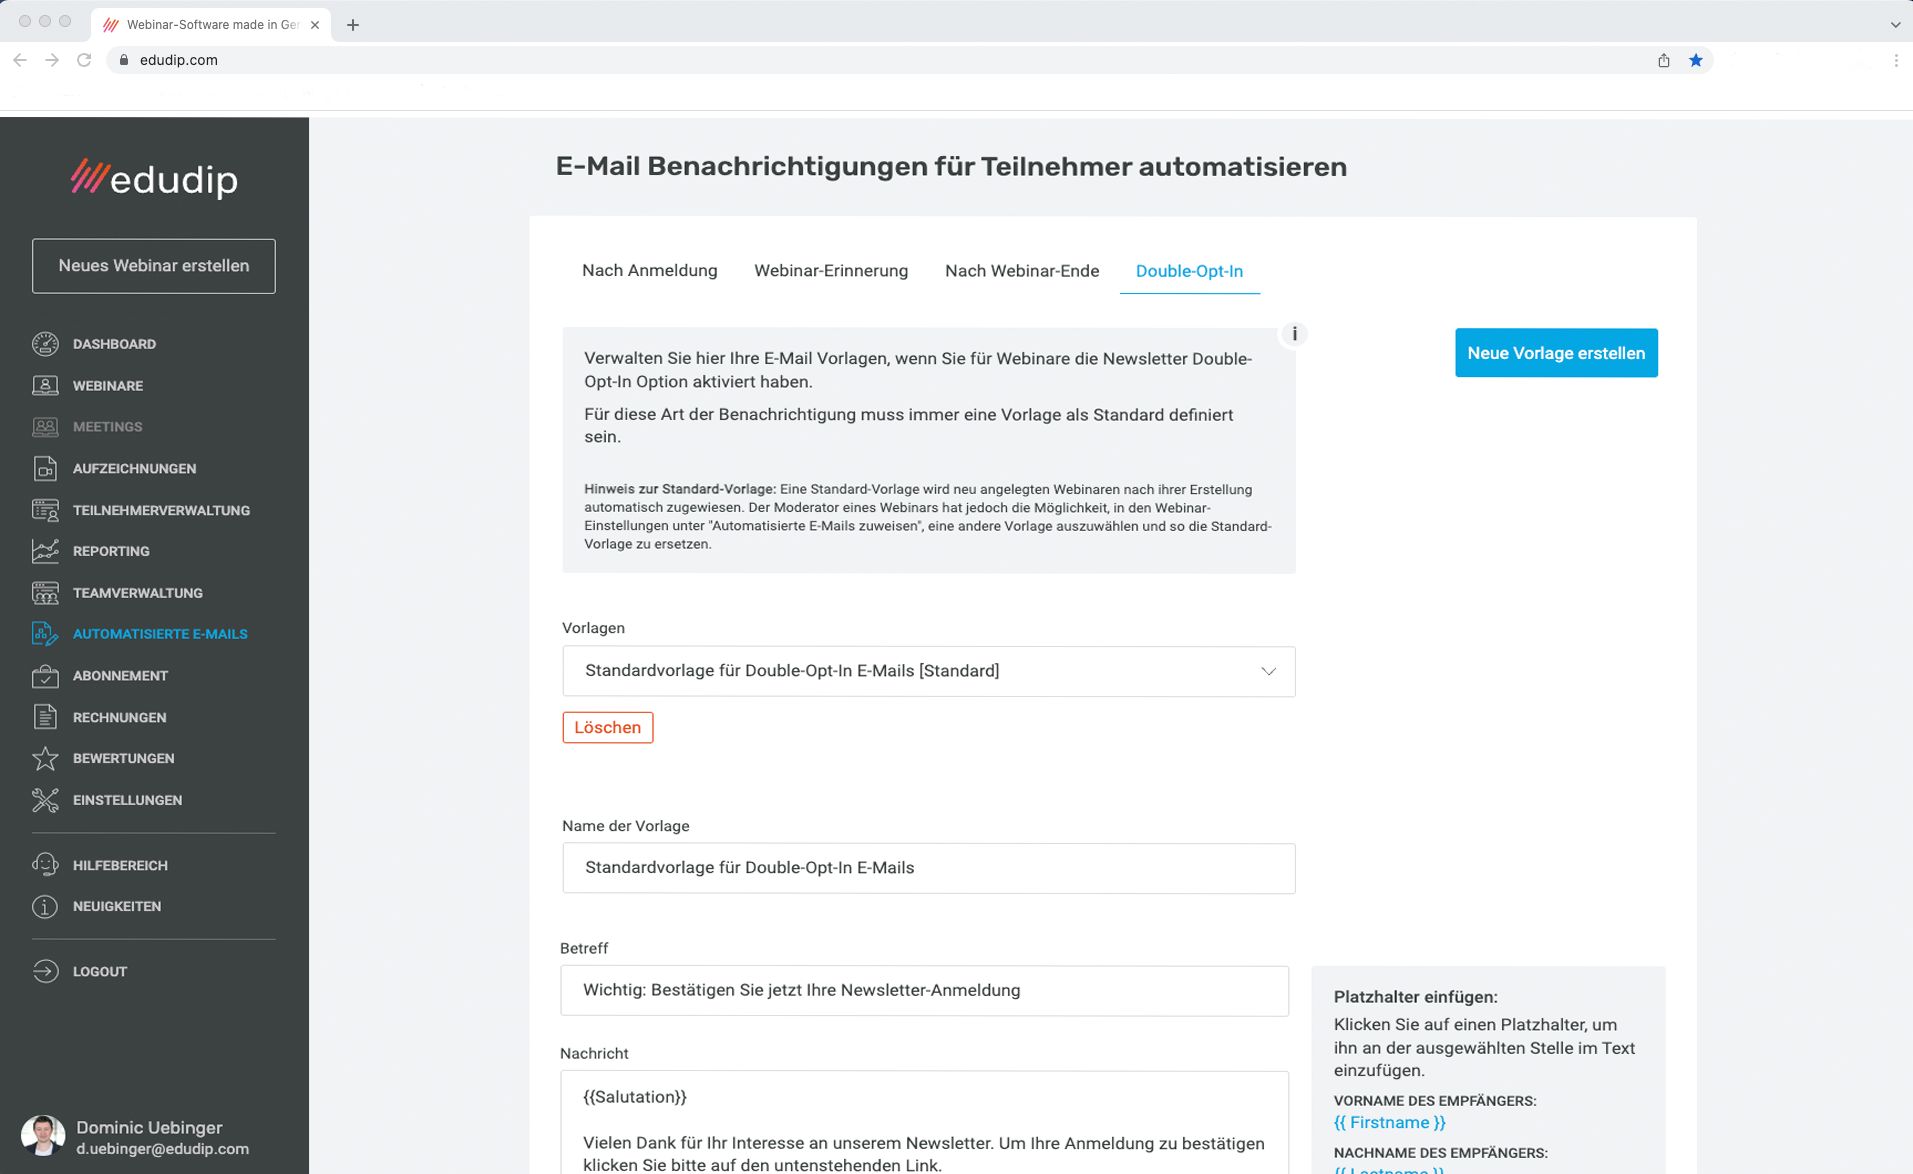Open Einstellungen tools icon
The height and width of the screenshot is (1174, 1913).
click(45, 800)
